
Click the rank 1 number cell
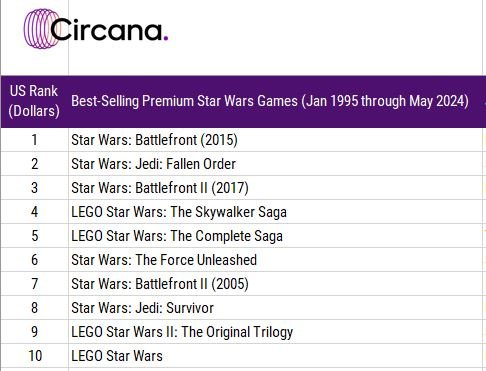[x=34, y=140]
